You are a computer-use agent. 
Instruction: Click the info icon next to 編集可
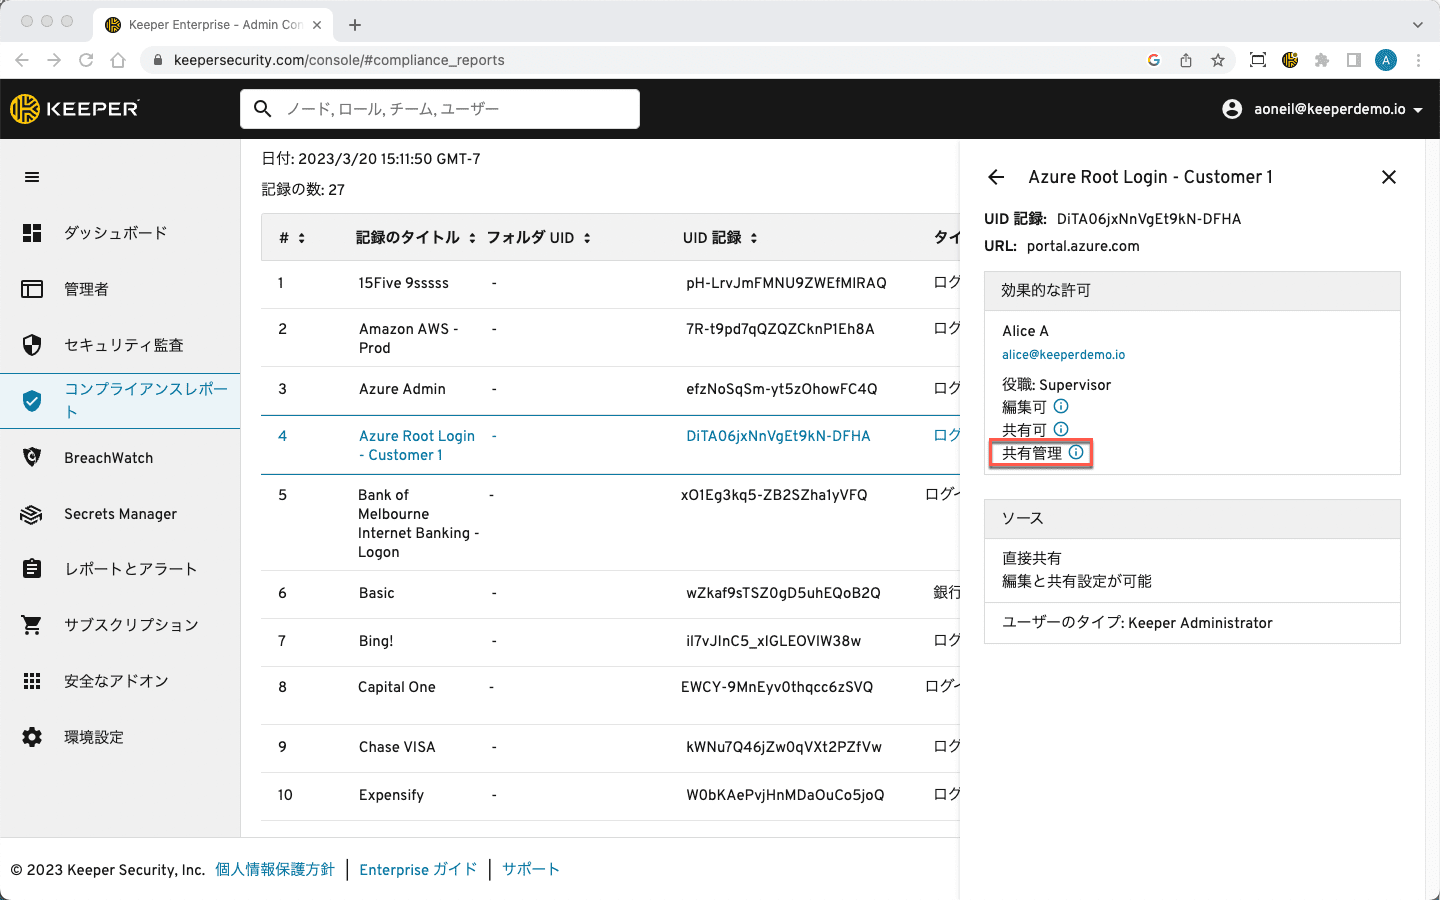[1061, 406]
